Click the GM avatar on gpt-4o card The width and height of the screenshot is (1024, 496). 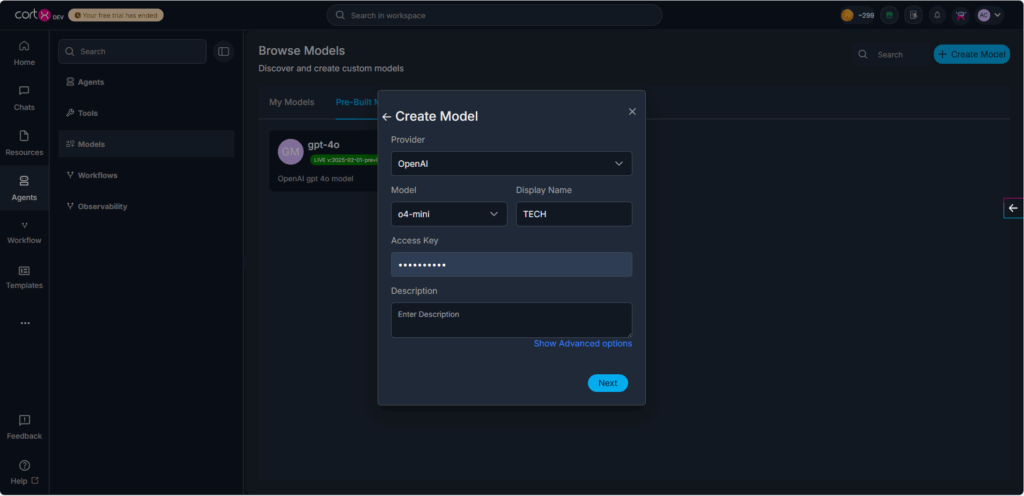290,151
